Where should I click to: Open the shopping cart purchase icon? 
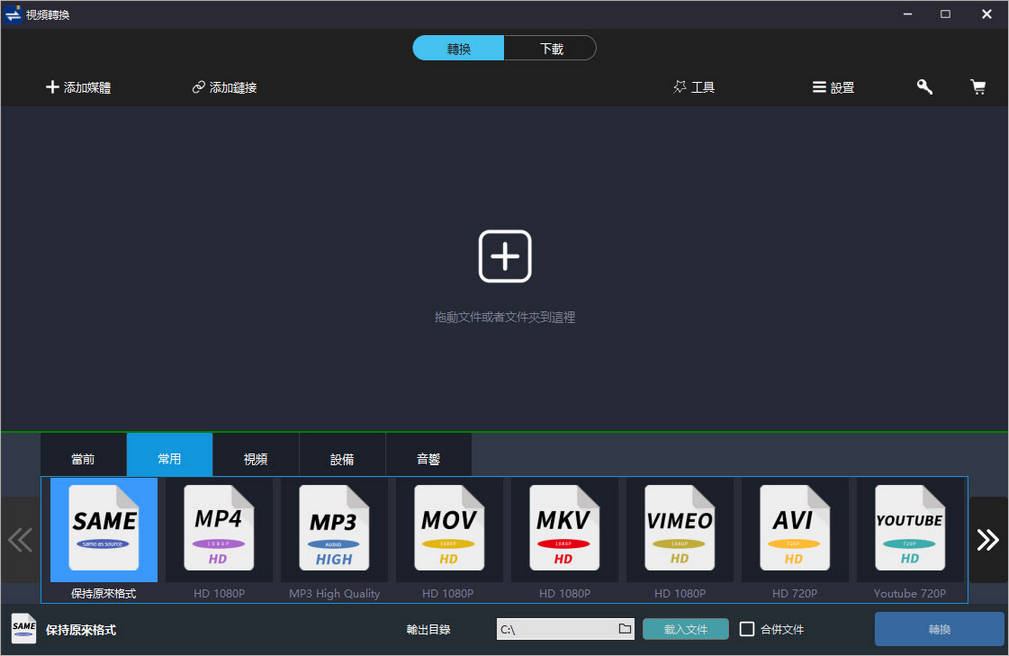(978, 87)
